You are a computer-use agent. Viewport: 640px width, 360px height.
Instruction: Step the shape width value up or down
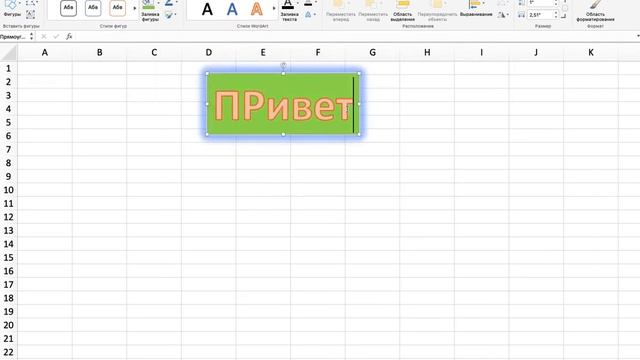coord(556,15)
